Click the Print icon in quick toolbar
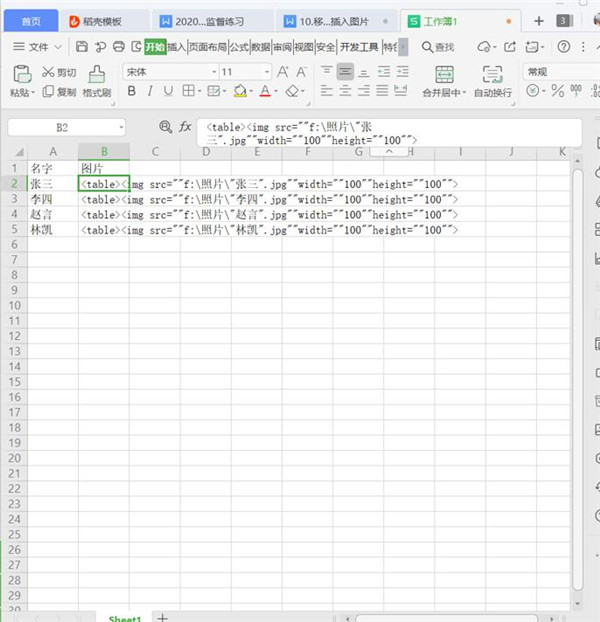The width and height of the screenshot is (600, 622). [x=119, y=47]
